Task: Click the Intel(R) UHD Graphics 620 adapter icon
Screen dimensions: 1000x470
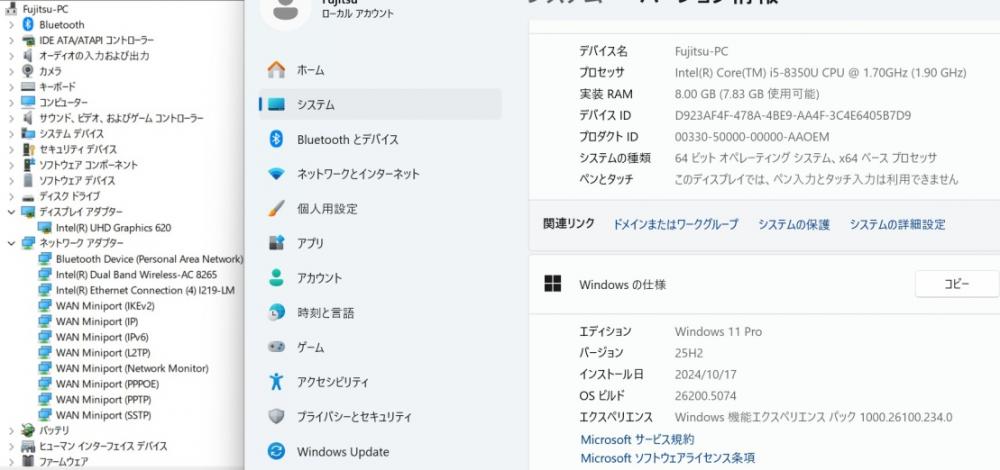Action: coord(45,227)
